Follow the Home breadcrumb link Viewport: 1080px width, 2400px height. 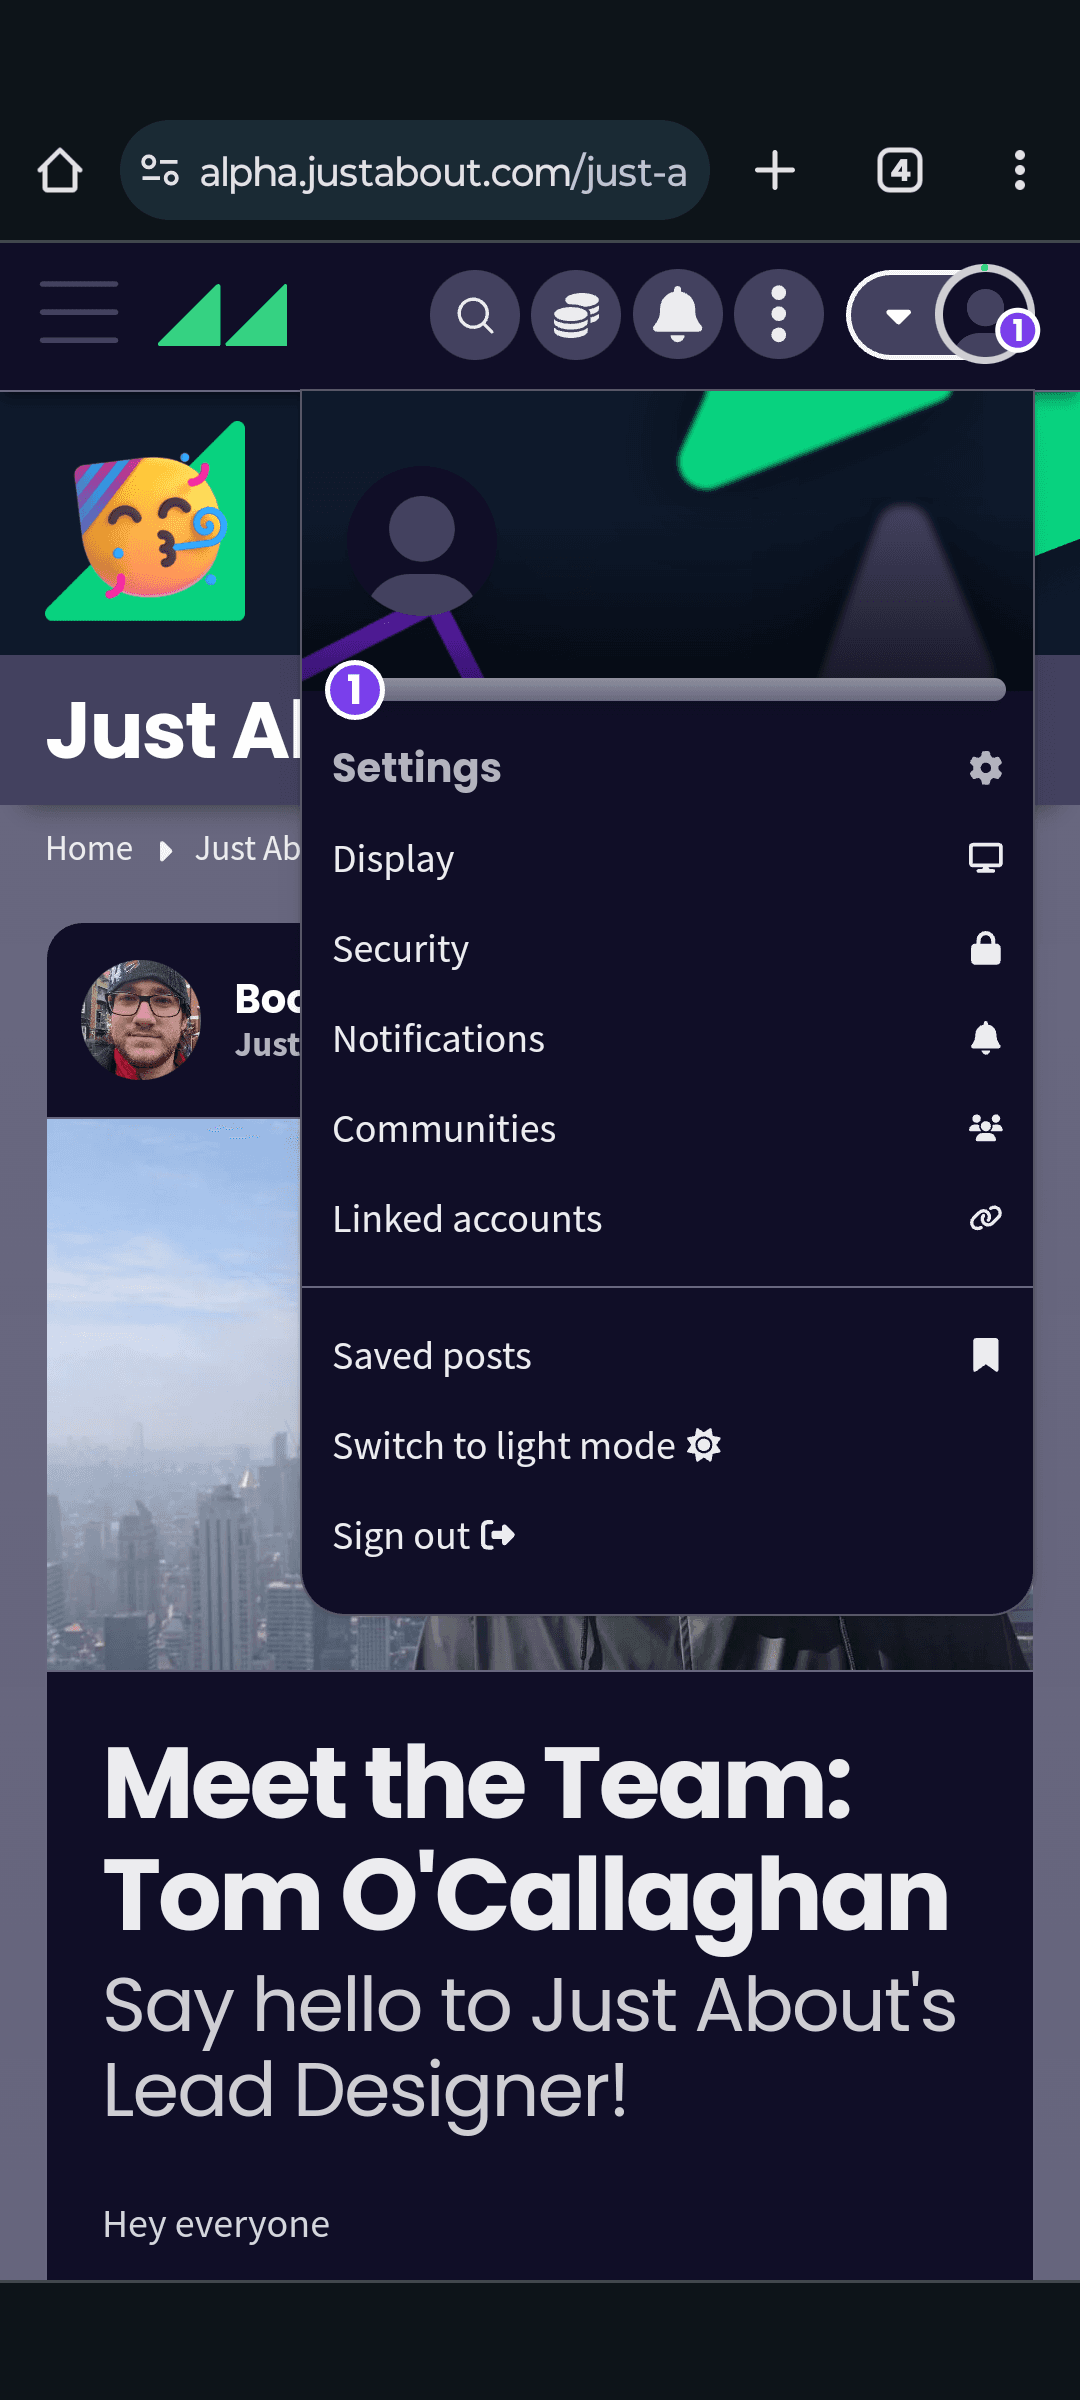89,849
